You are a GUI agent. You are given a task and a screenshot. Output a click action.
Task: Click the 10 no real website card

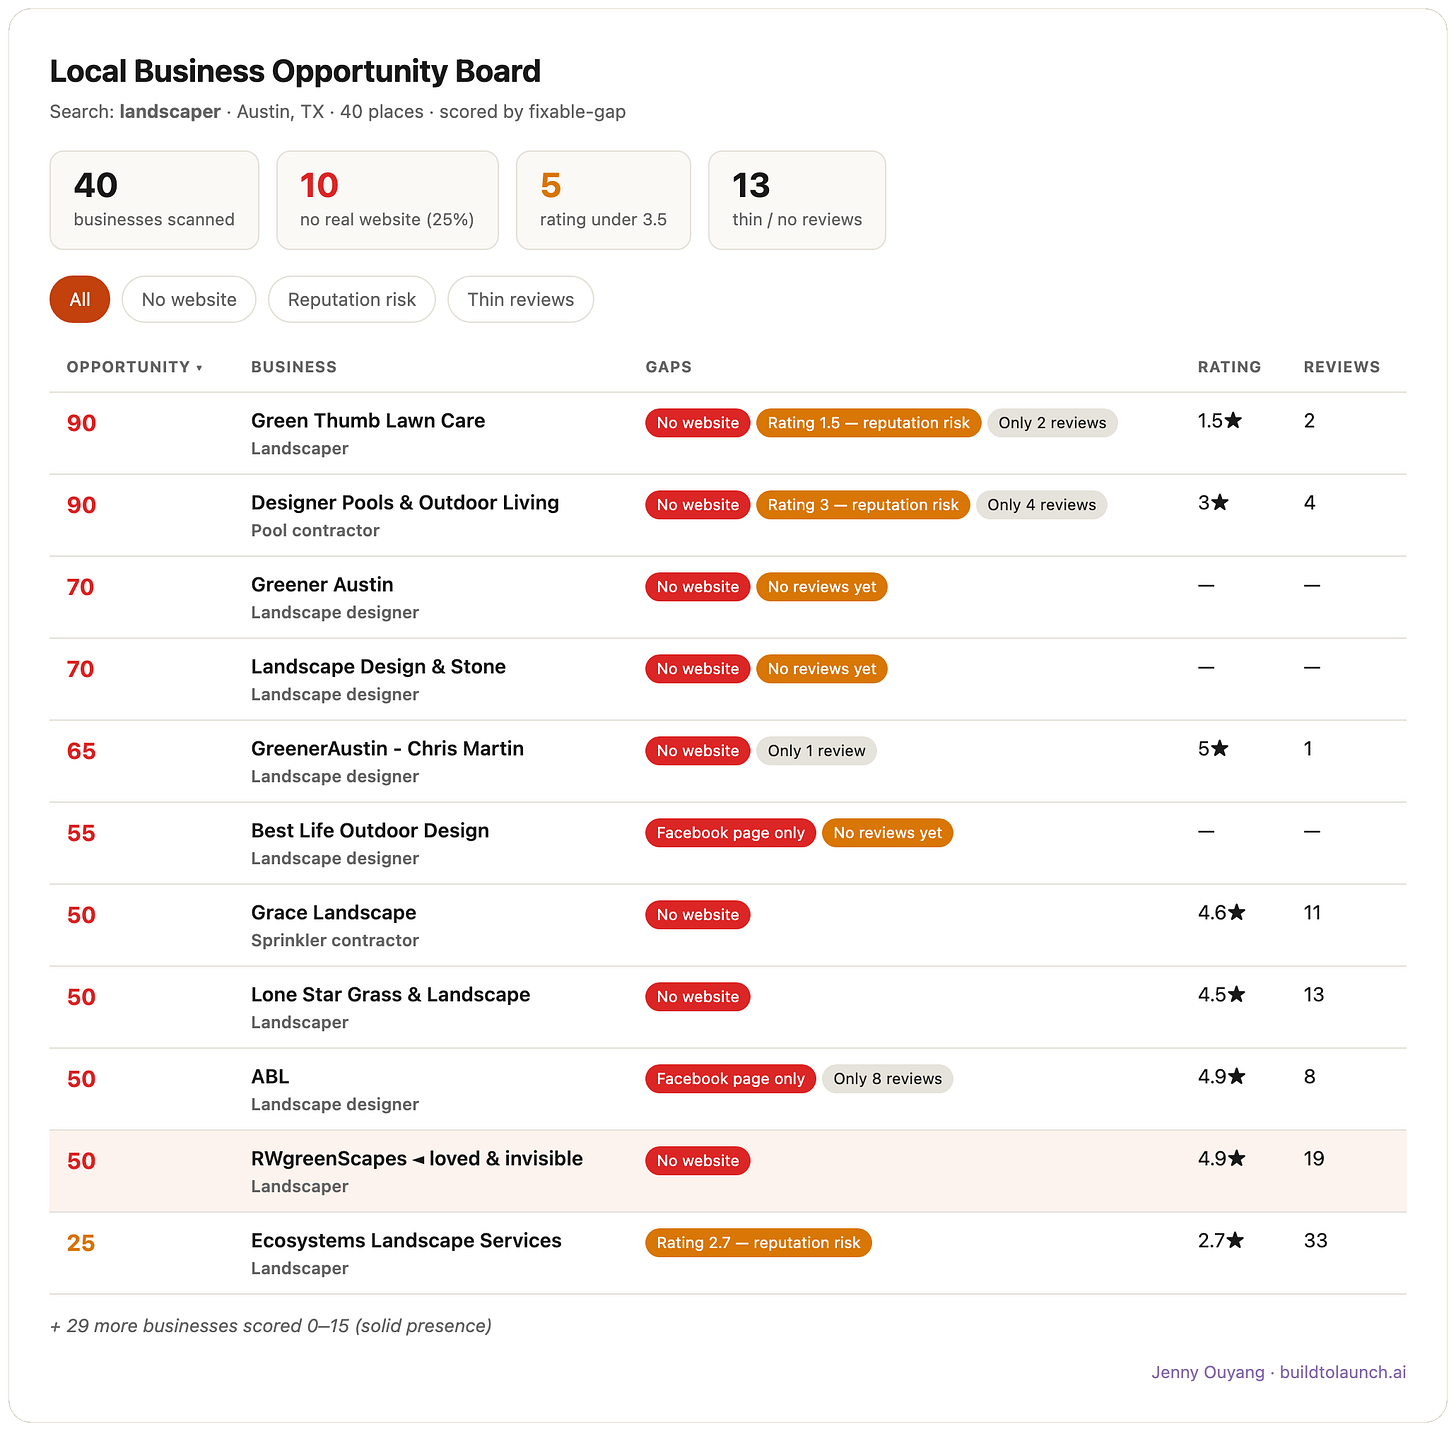[x=387, y=200]
